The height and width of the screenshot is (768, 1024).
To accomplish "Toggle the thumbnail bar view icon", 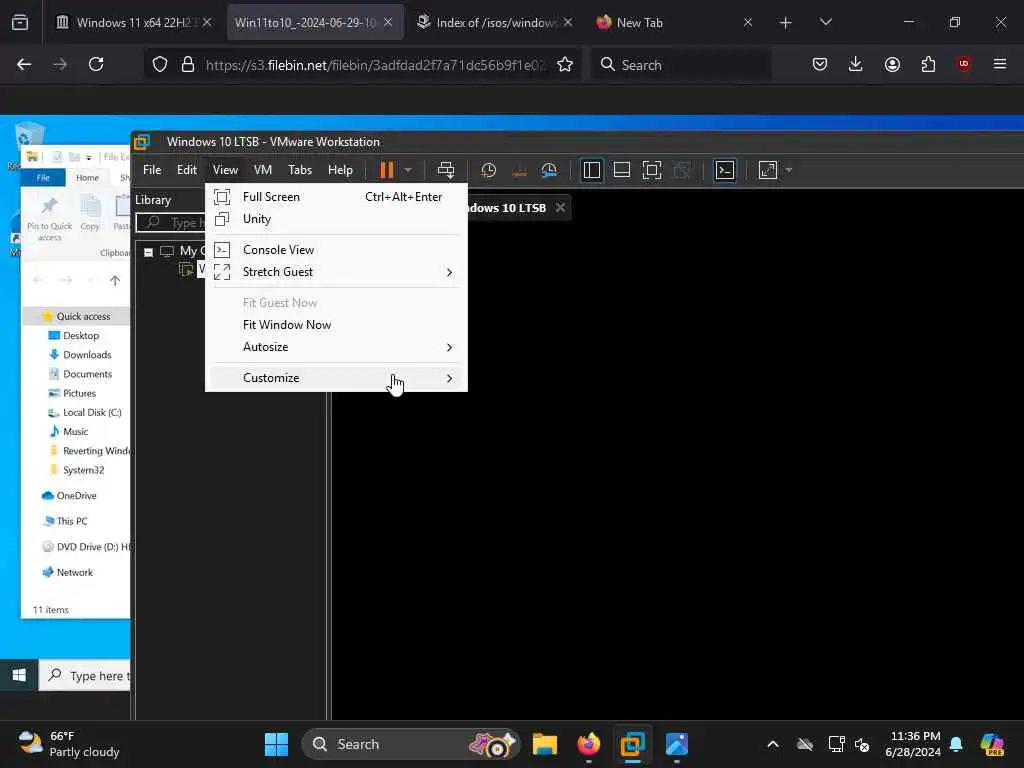I will (622, 170).
